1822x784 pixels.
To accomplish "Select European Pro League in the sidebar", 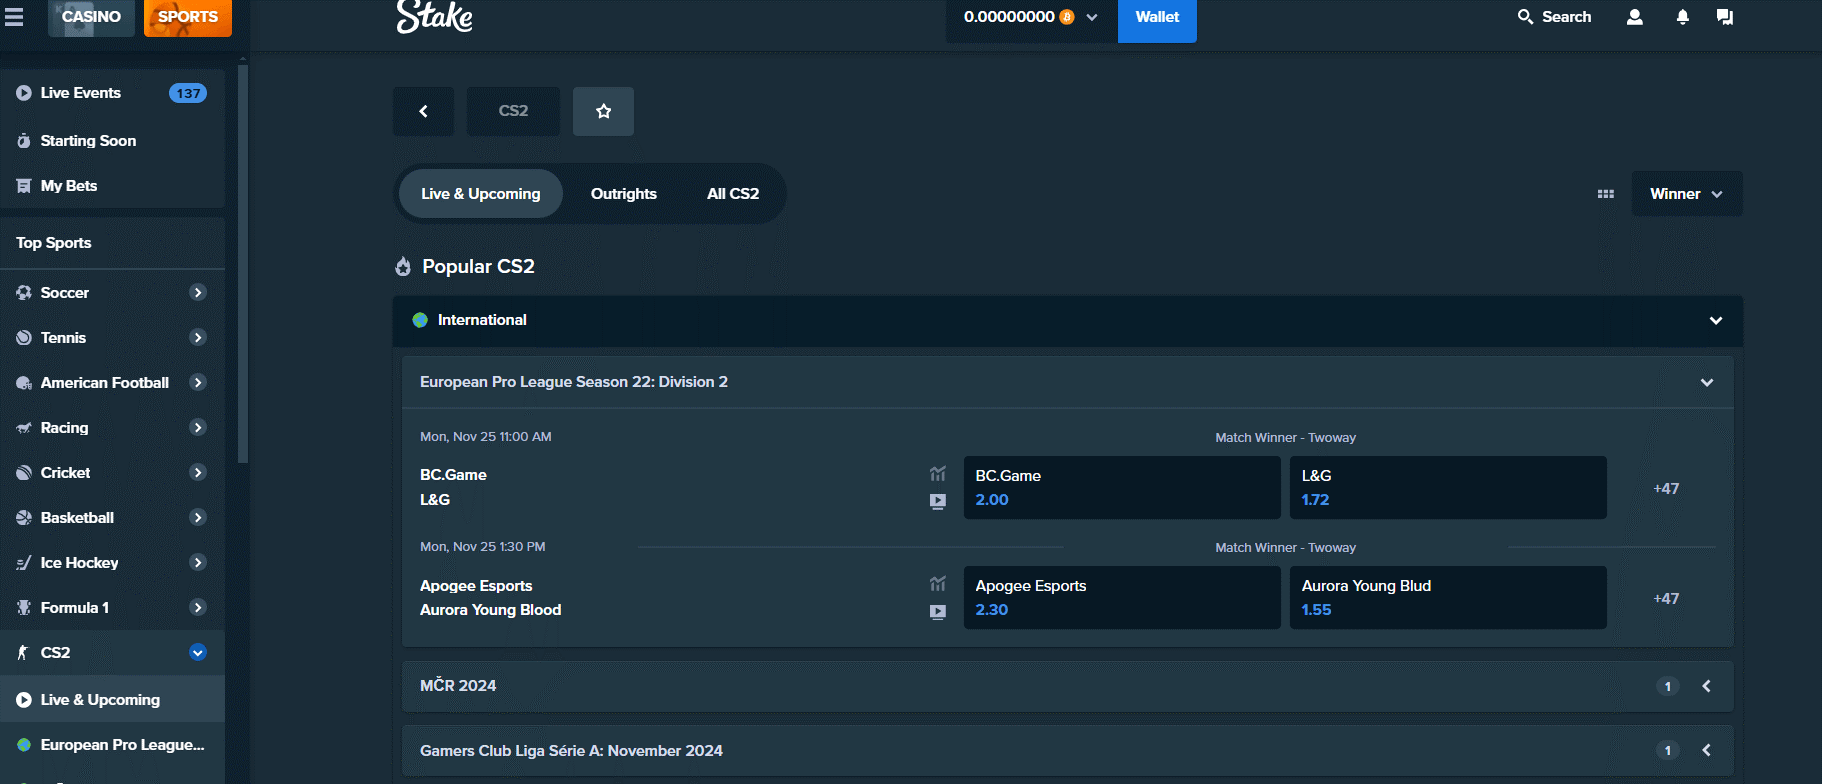I will click(x=112, y=745).
